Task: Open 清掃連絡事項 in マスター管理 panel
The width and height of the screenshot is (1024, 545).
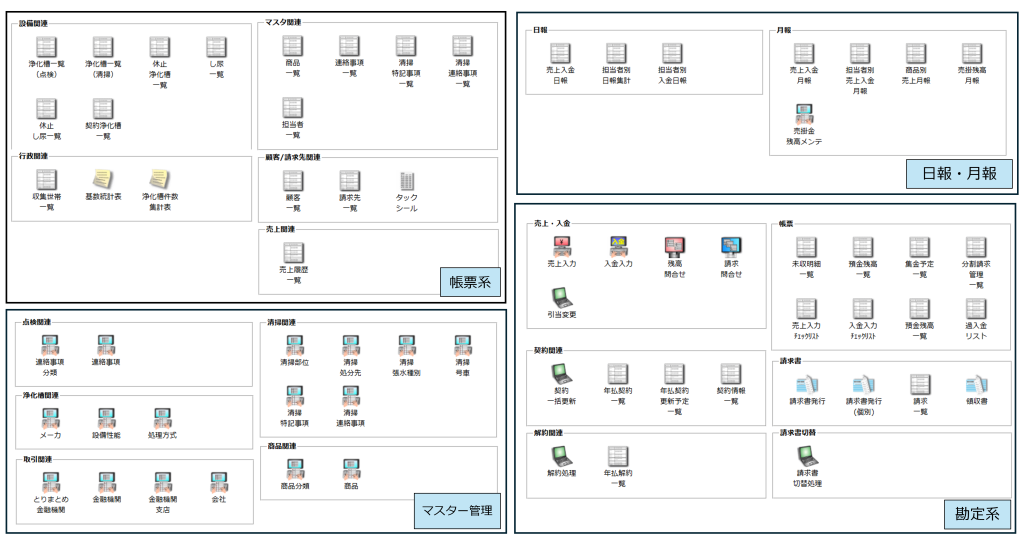Action: click(351, 396)
